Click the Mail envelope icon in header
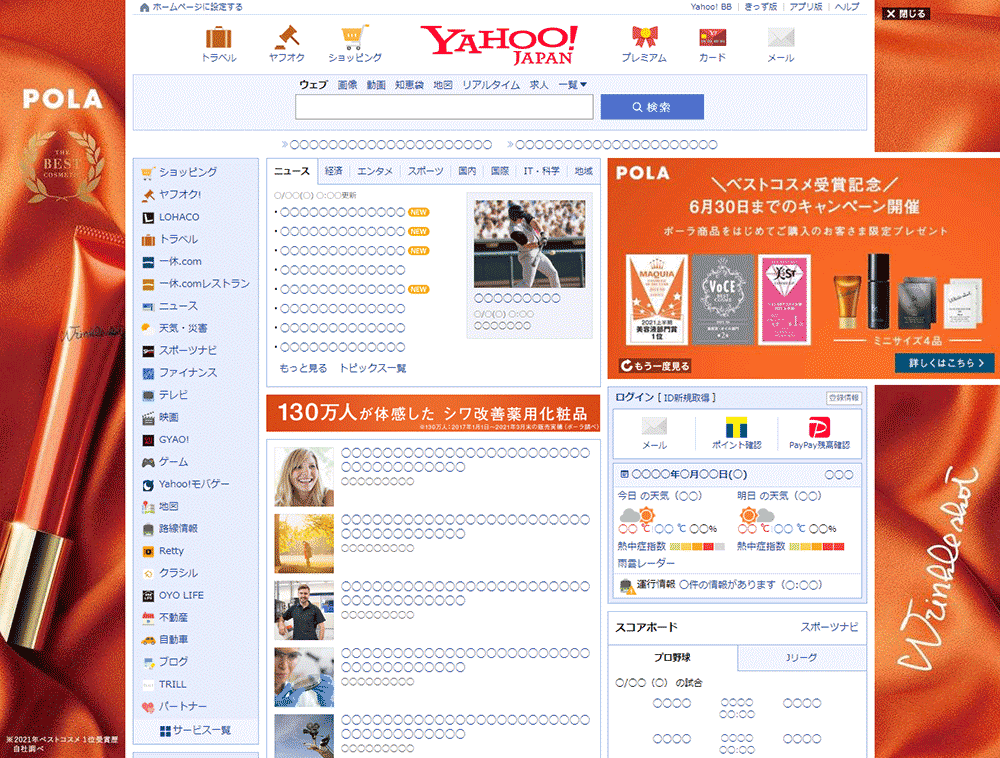Viewport: 1000px width, 758px height. [780, 39]
